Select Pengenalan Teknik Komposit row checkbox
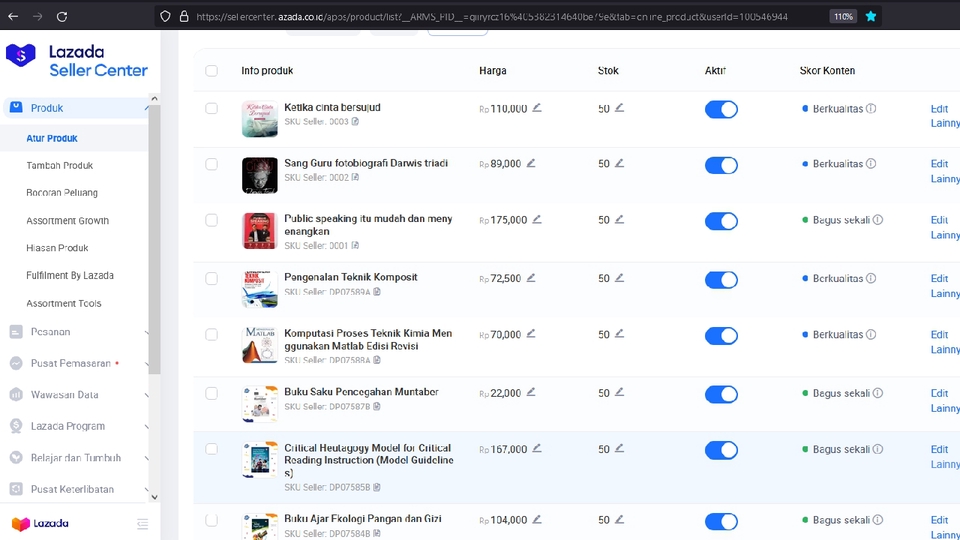 pos(211,279)
